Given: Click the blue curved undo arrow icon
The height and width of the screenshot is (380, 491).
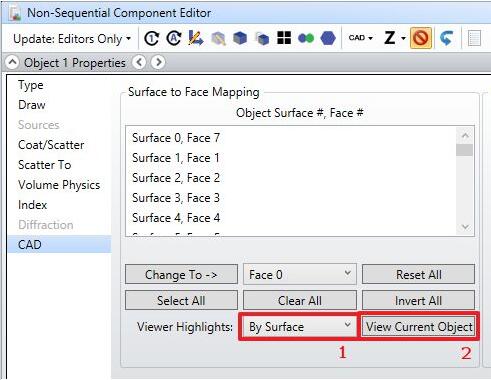Looking at the screenshot, I should pos(446,38).
